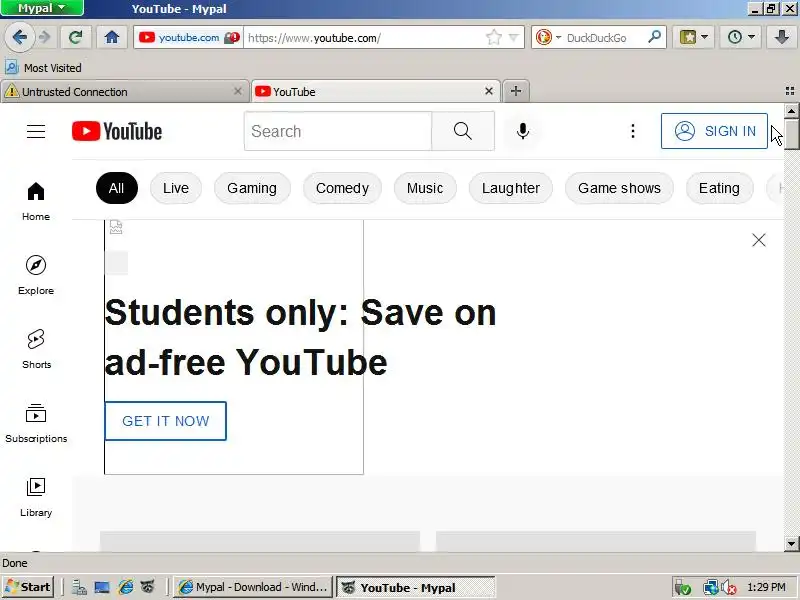Click the system tray clock 1:29 PM
The height and width of the screenshot is (600, 800).
tap(766, 587)
